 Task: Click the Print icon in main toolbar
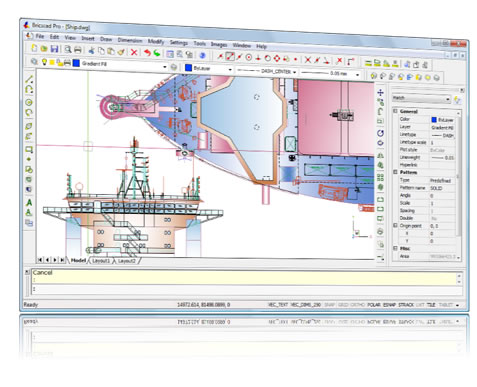pos(77,50)
